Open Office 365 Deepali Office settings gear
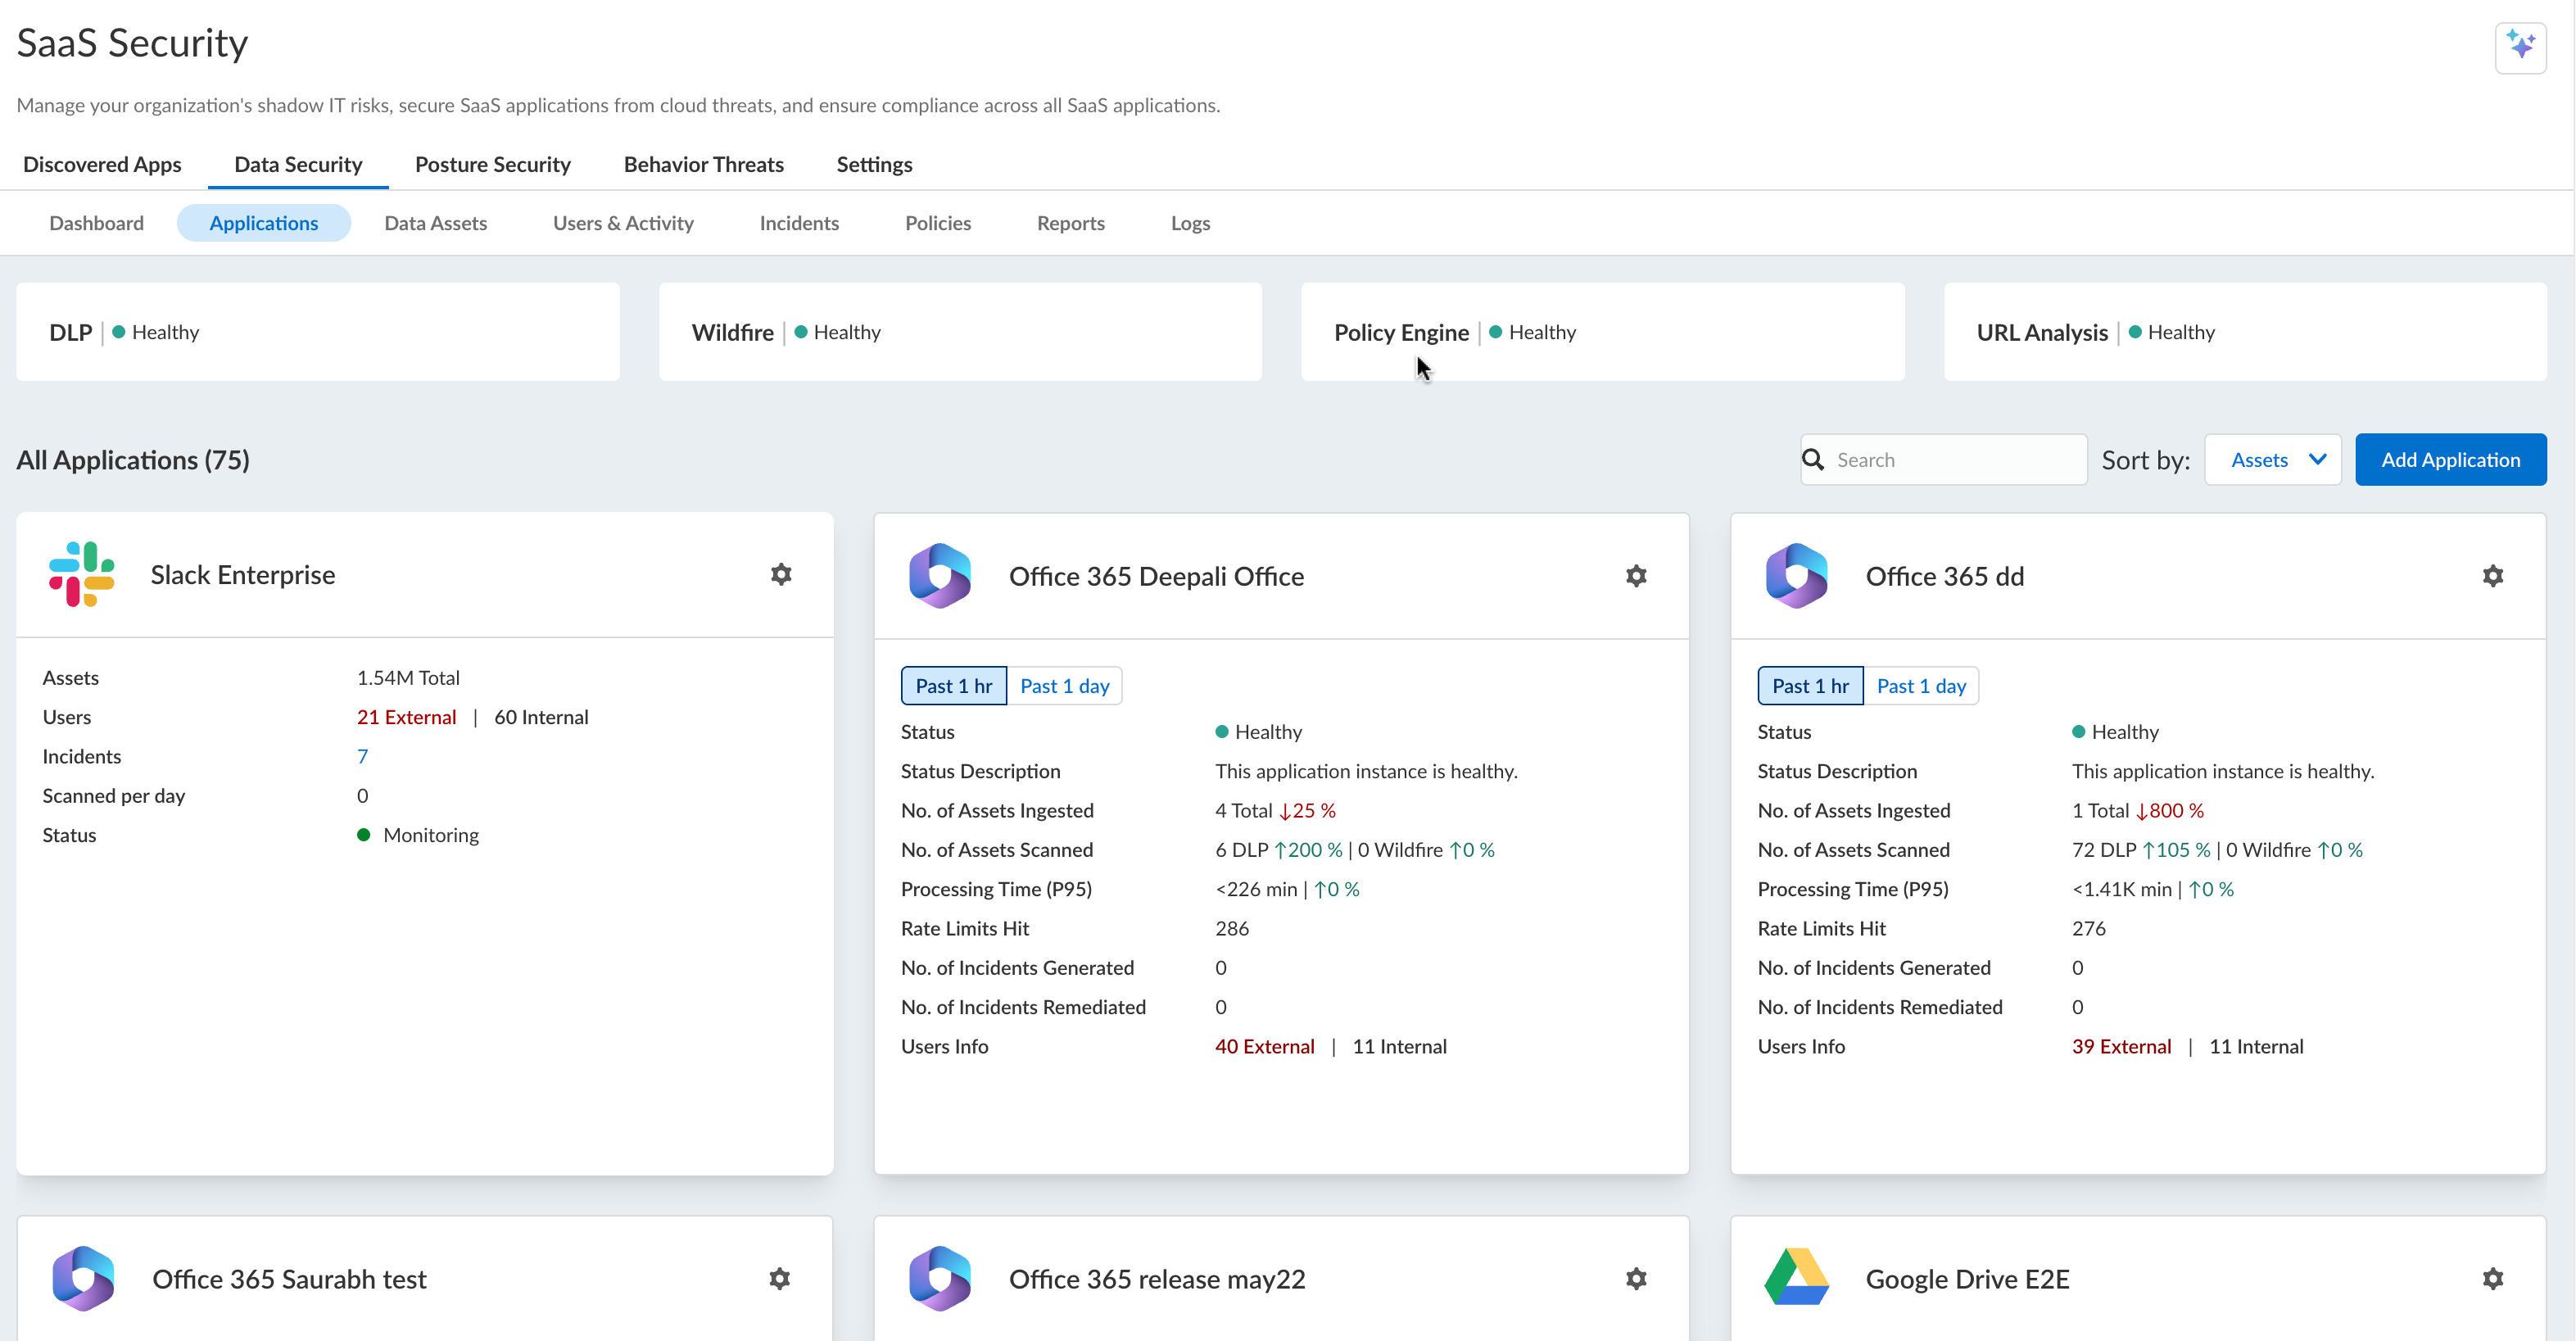 tap(1636, 576)
